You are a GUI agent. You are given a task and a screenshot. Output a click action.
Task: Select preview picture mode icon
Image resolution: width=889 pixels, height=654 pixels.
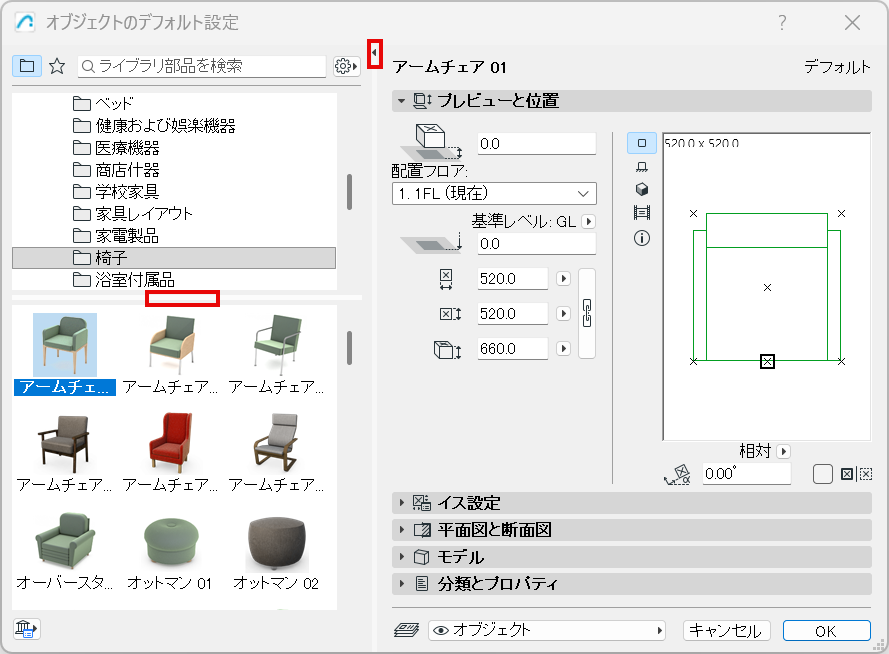pos(642,213)
